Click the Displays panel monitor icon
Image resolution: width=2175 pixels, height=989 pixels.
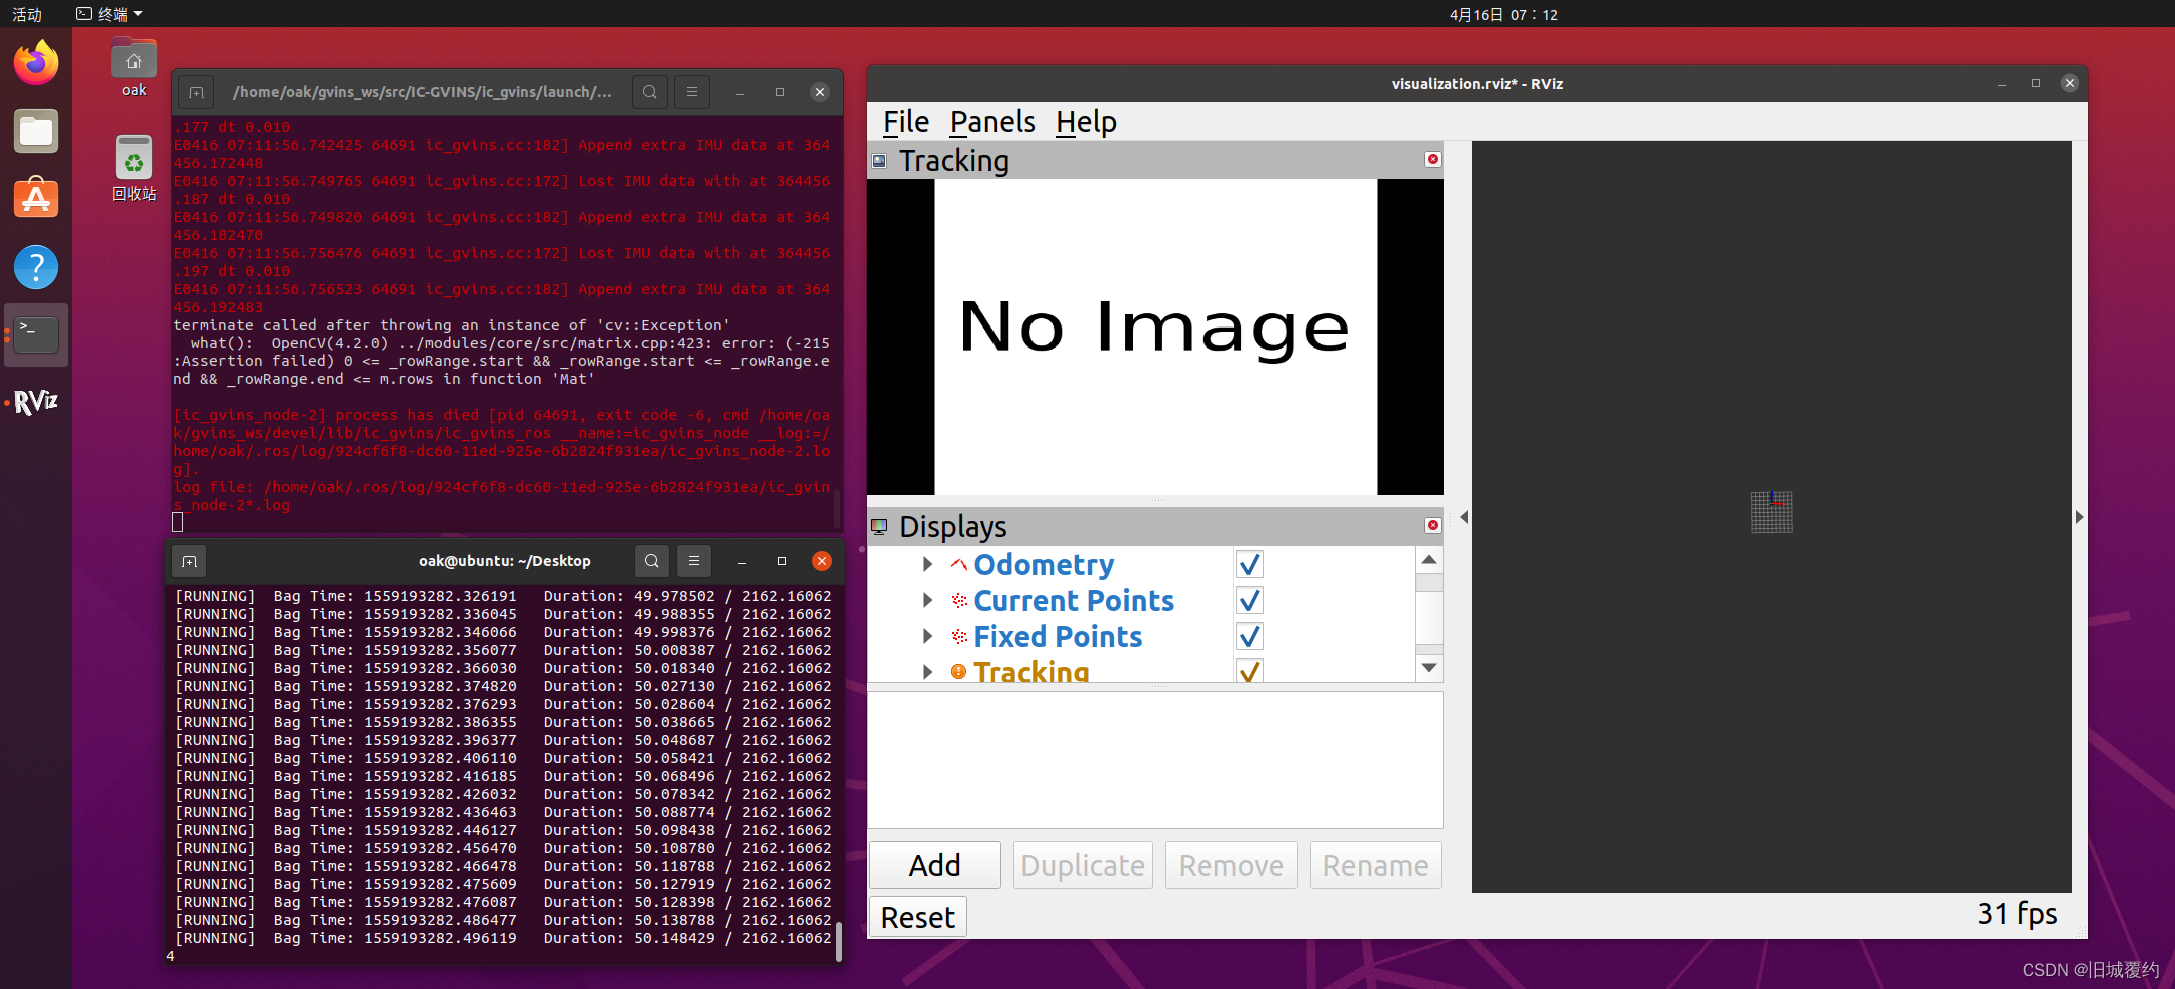880,526
